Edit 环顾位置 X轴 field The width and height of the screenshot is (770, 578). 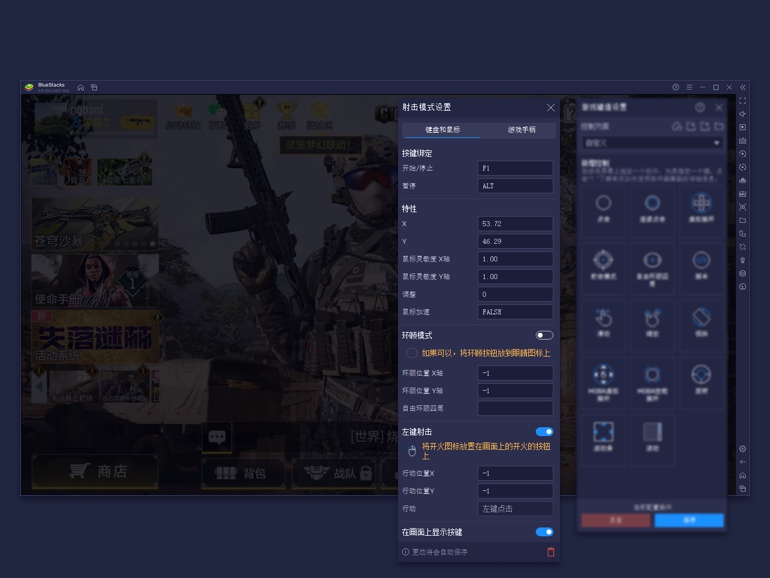point(515,373)
